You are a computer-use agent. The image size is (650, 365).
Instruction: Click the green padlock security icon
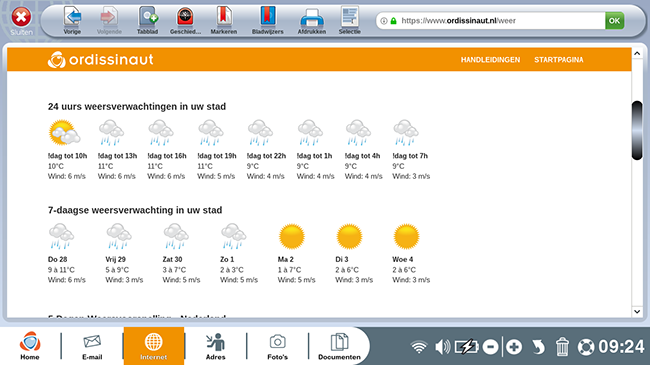(x=393, y=21)
